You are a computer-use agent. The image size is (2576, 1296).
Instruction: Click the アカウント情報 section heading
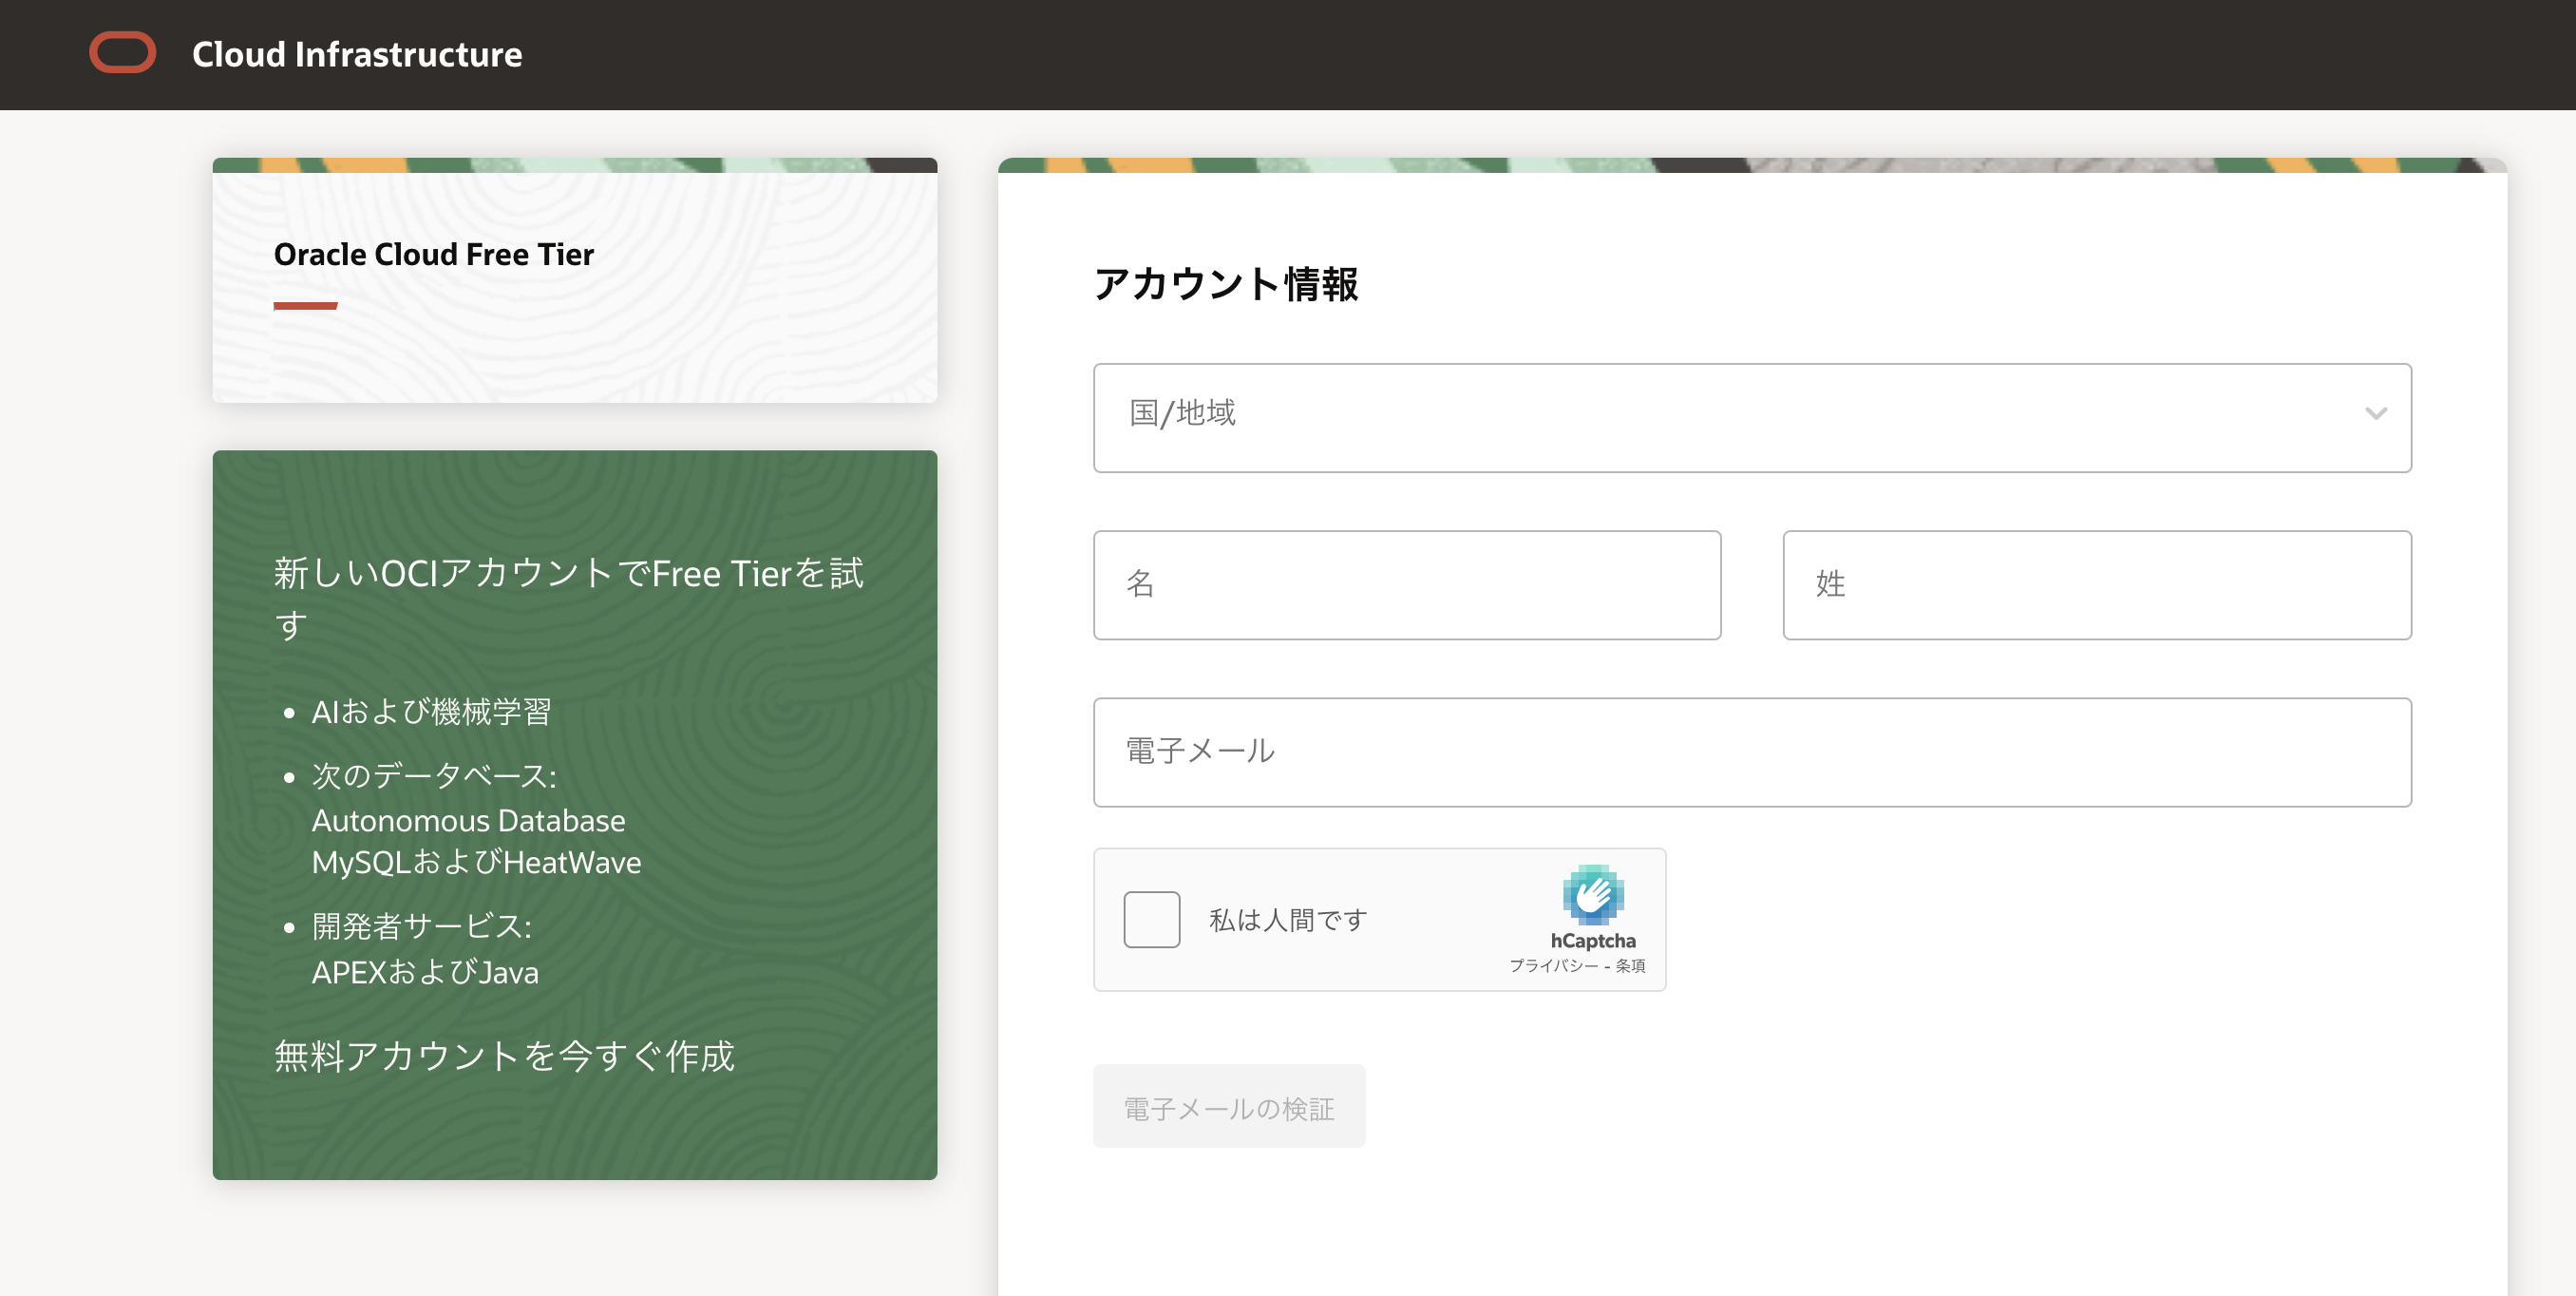click(1228, 285)
